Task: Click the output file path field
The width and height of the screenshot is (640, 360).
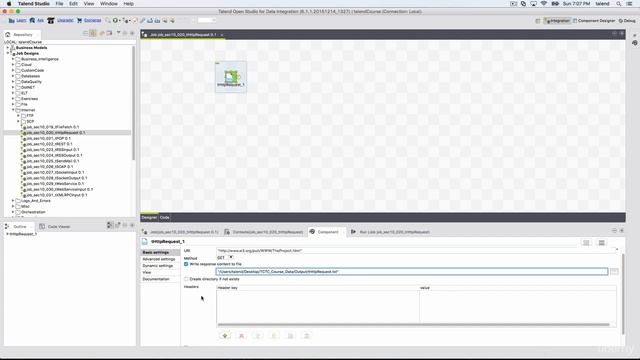Action: pyautogui.click(x=411, y=271)
